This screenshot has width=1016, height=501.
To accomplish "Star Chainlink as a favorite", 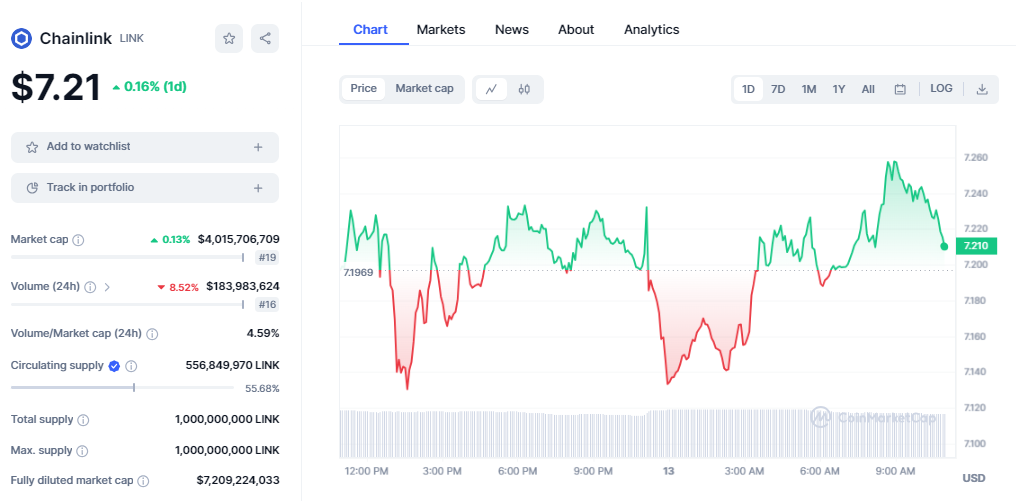I will click(x=229, y=39).
